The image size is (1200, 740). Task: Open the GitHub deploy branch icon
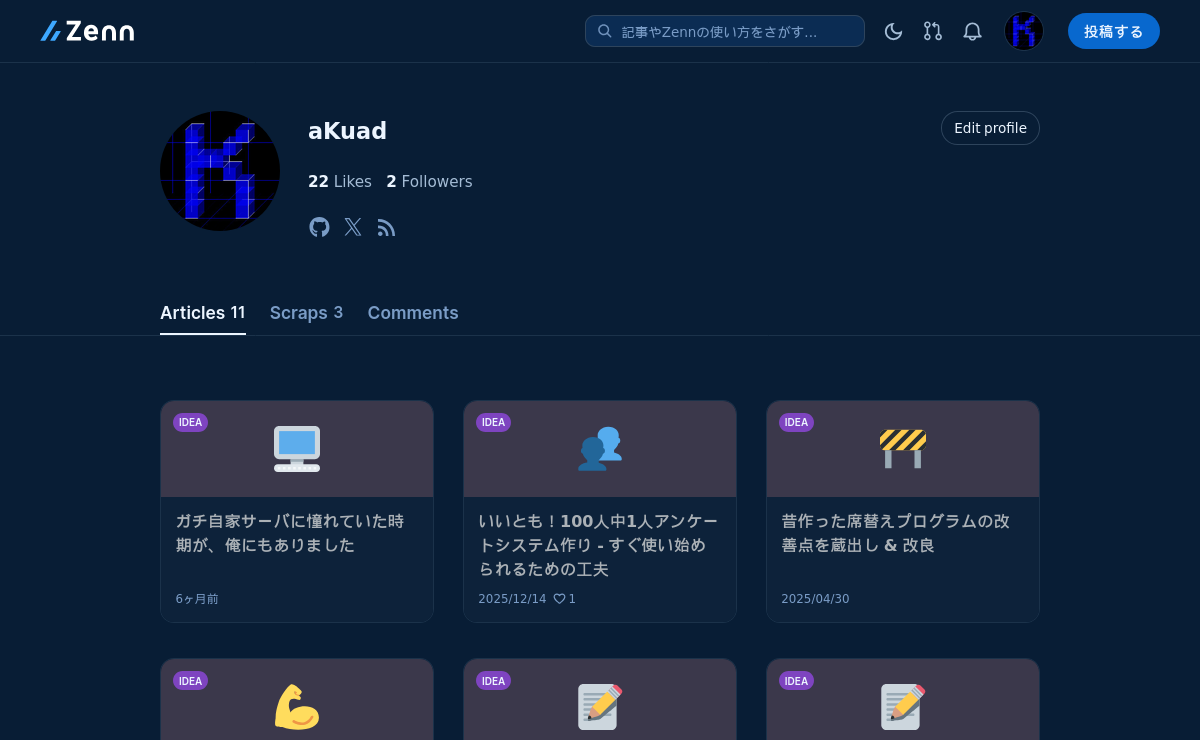[x=933, y=31]
